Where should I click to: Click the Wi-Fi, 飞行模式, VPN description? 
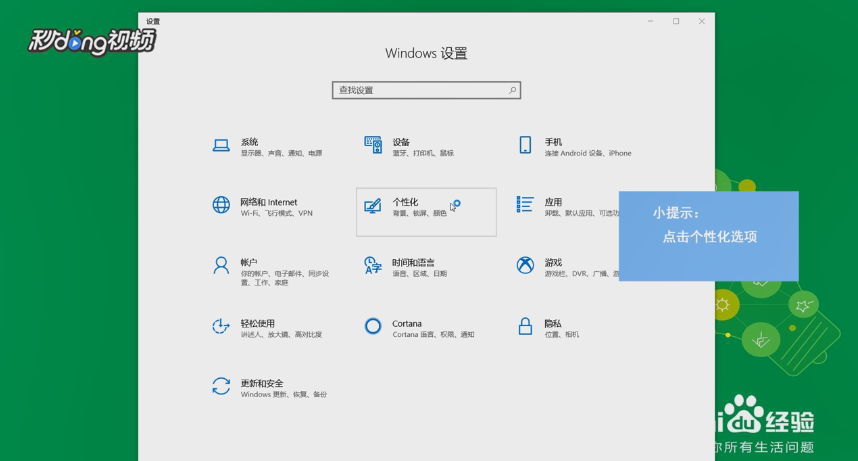[x=277, y=214]
